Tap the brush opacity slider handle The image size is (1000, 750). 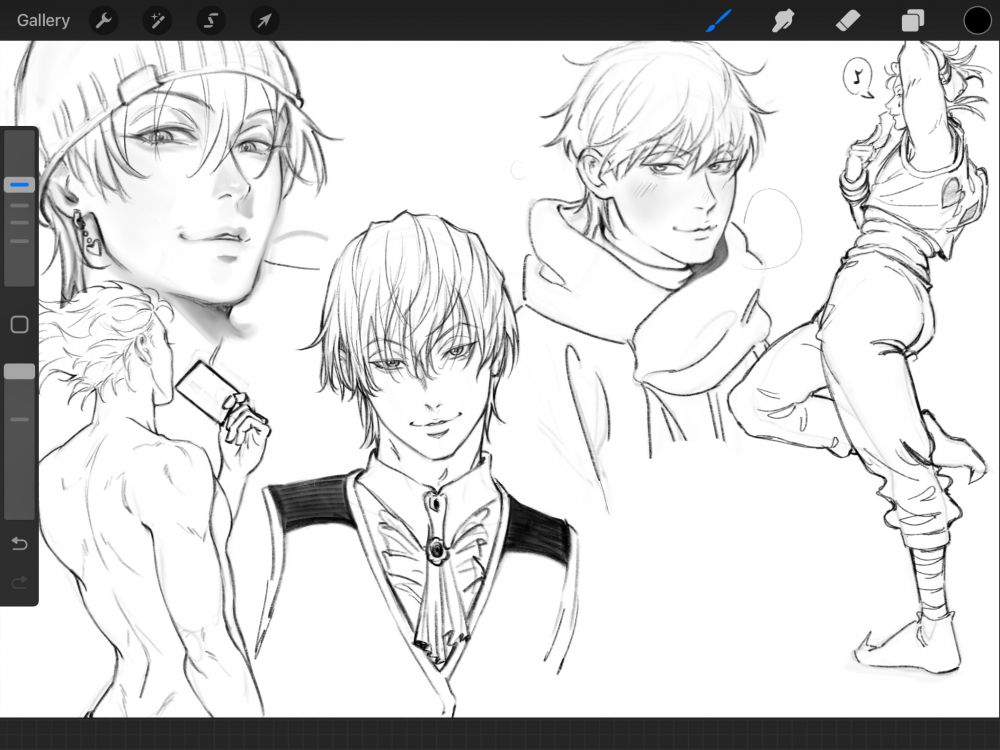pos(20,372)
